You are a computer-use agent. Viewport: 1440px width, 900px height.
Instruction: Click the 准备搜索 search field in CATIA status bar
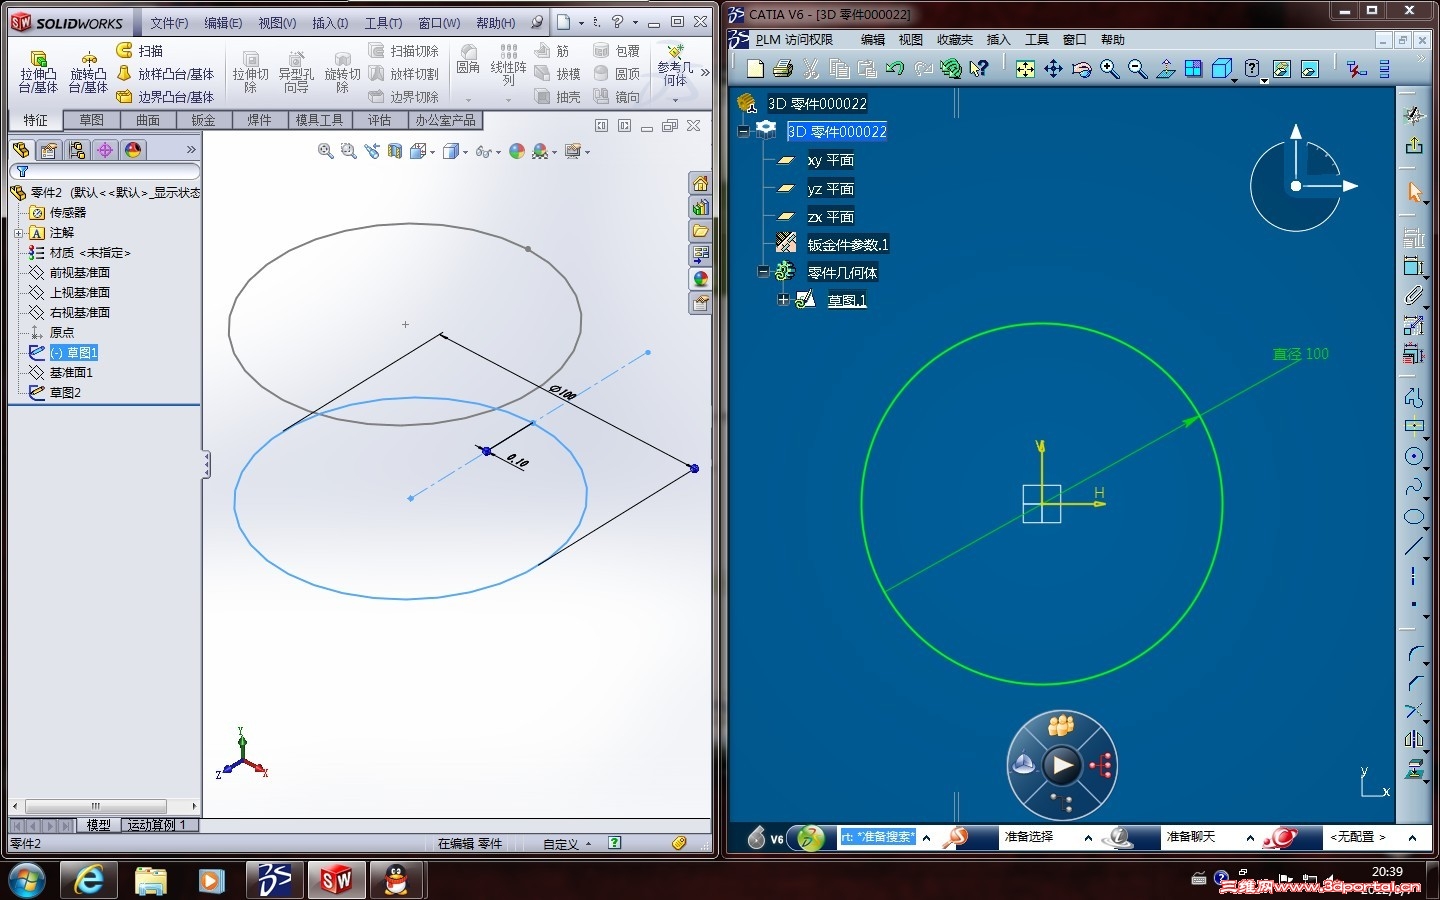pyautogui.click(x=877, y=837)
